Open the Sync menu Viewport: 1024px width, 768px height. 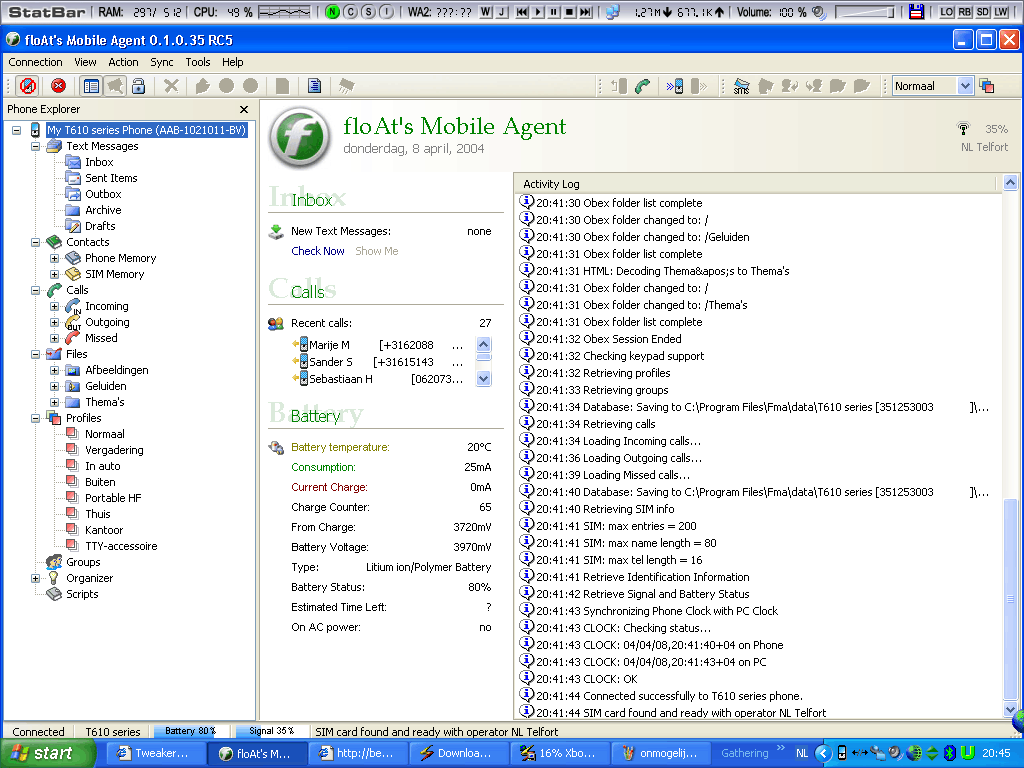tap(162, 62)
